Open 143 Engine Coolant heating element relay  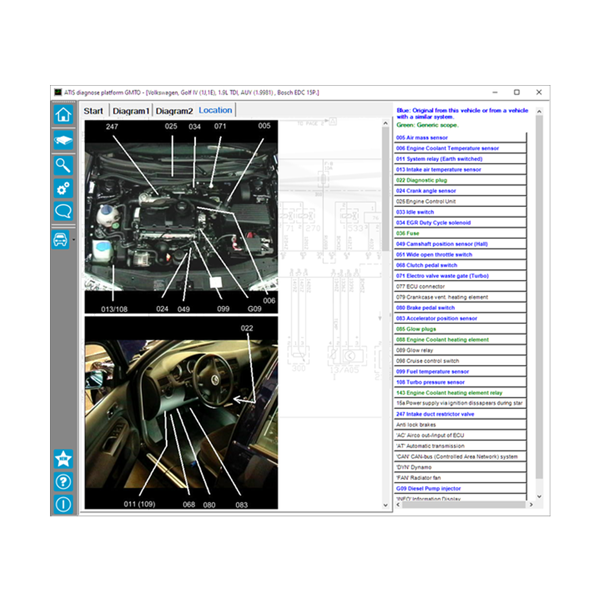pos(460,393)
